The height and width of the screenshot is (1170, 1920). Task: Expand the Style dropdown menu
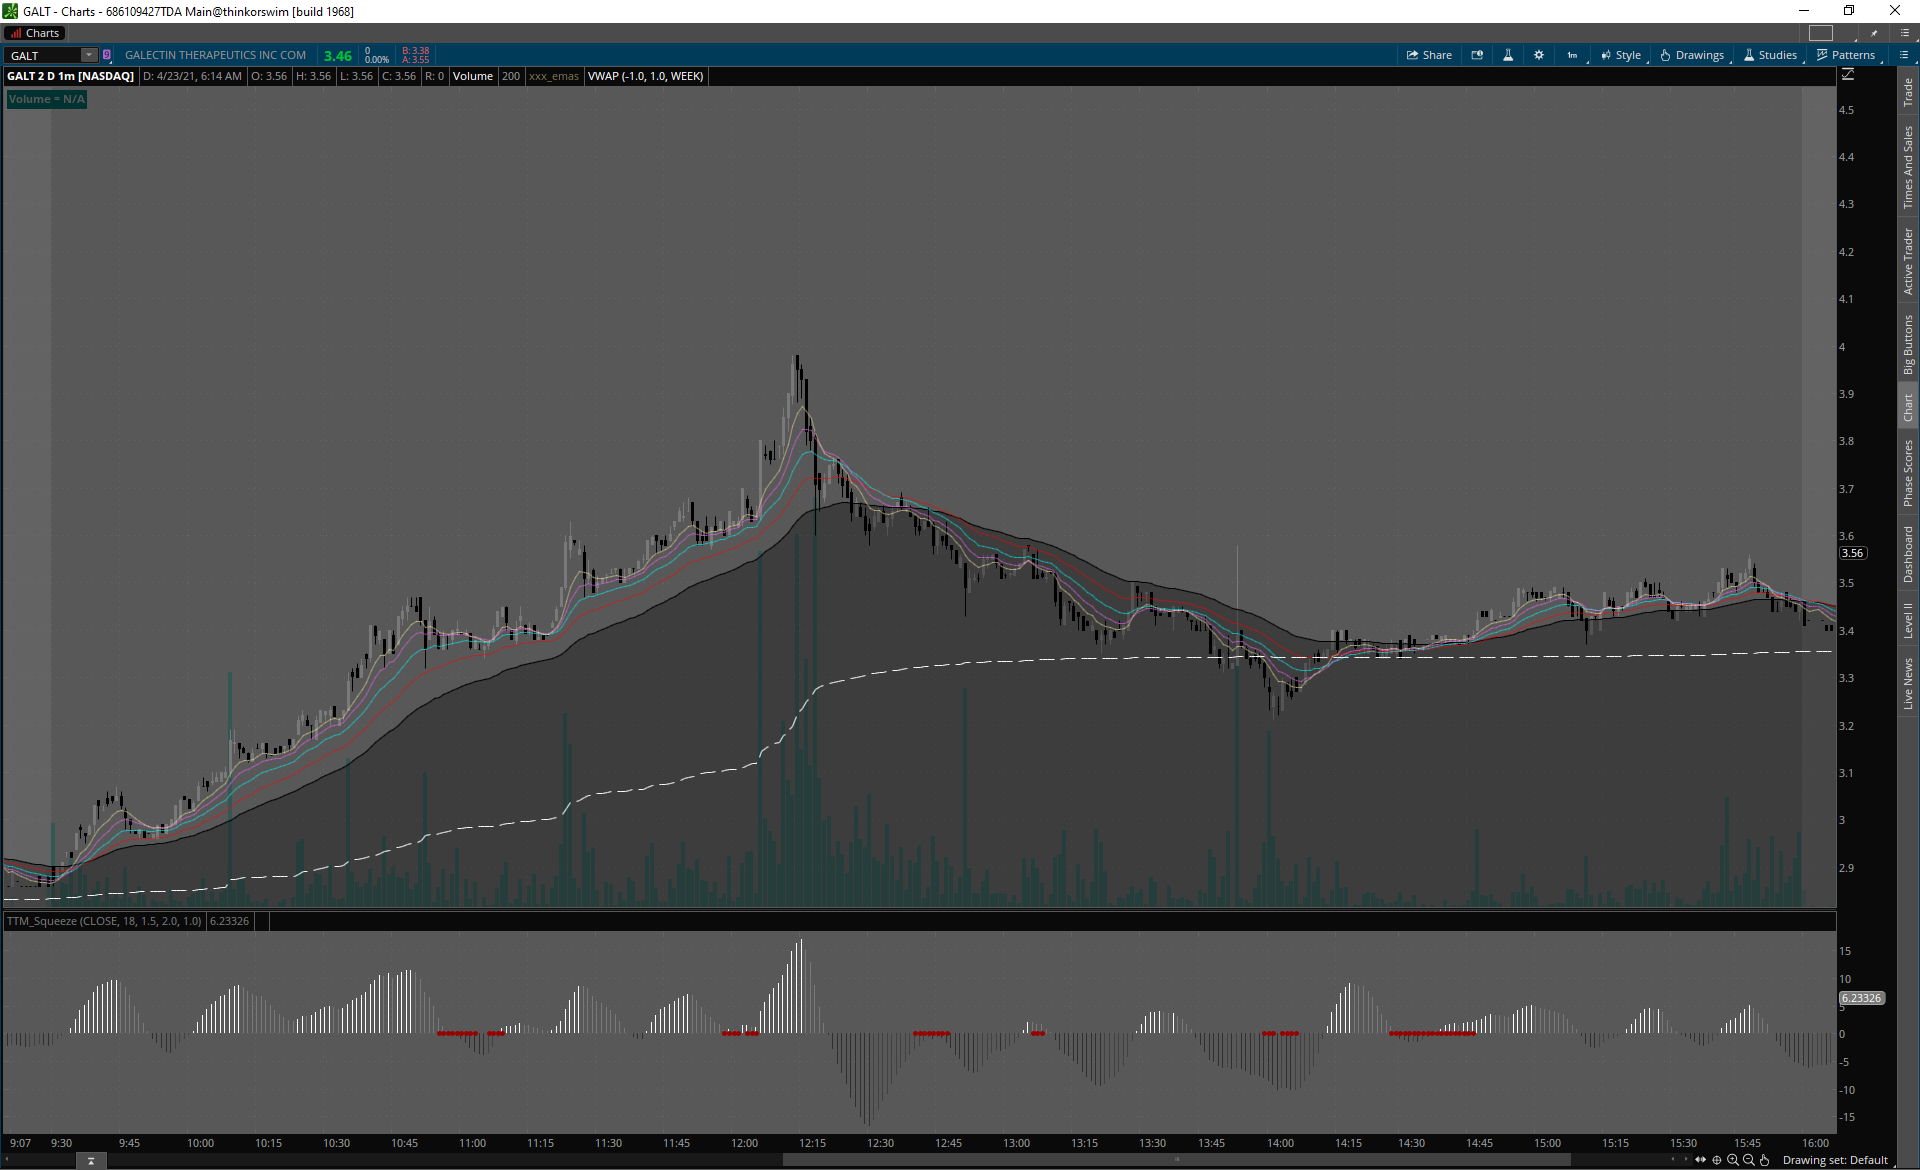click(x=1621, y=55)
